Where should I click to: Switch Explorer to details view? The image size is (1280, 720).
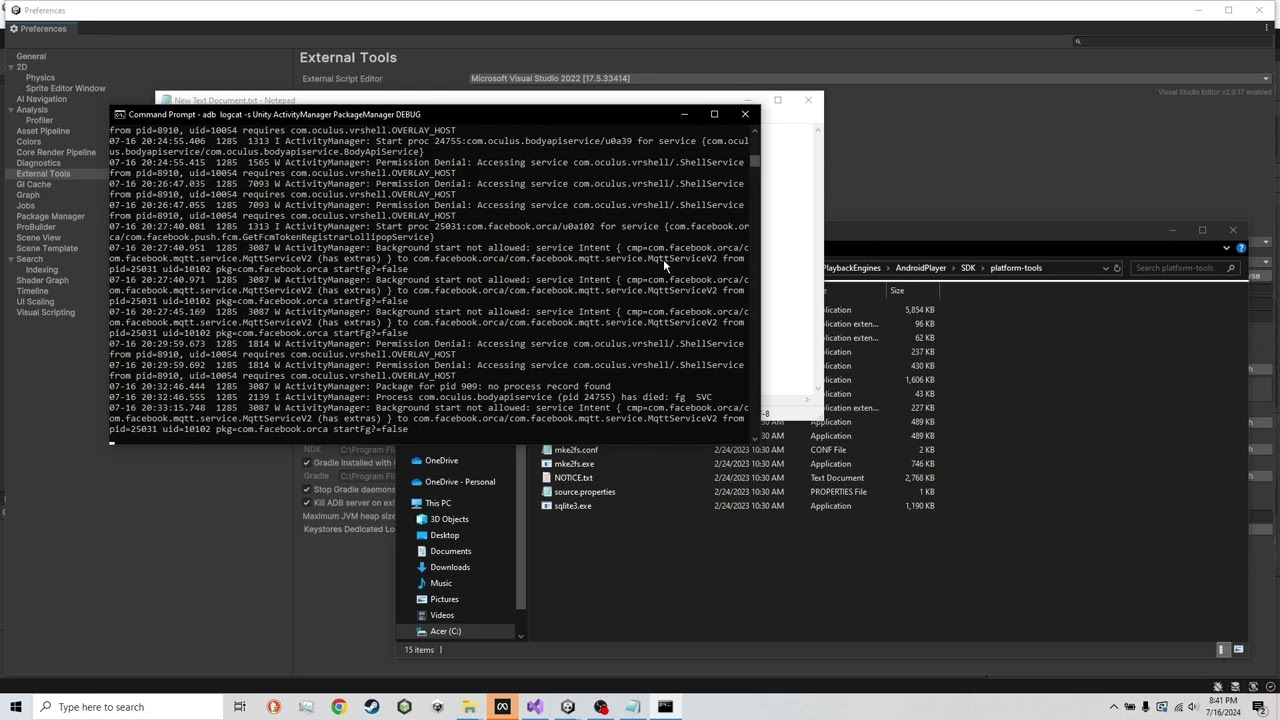pos(1221,650)
